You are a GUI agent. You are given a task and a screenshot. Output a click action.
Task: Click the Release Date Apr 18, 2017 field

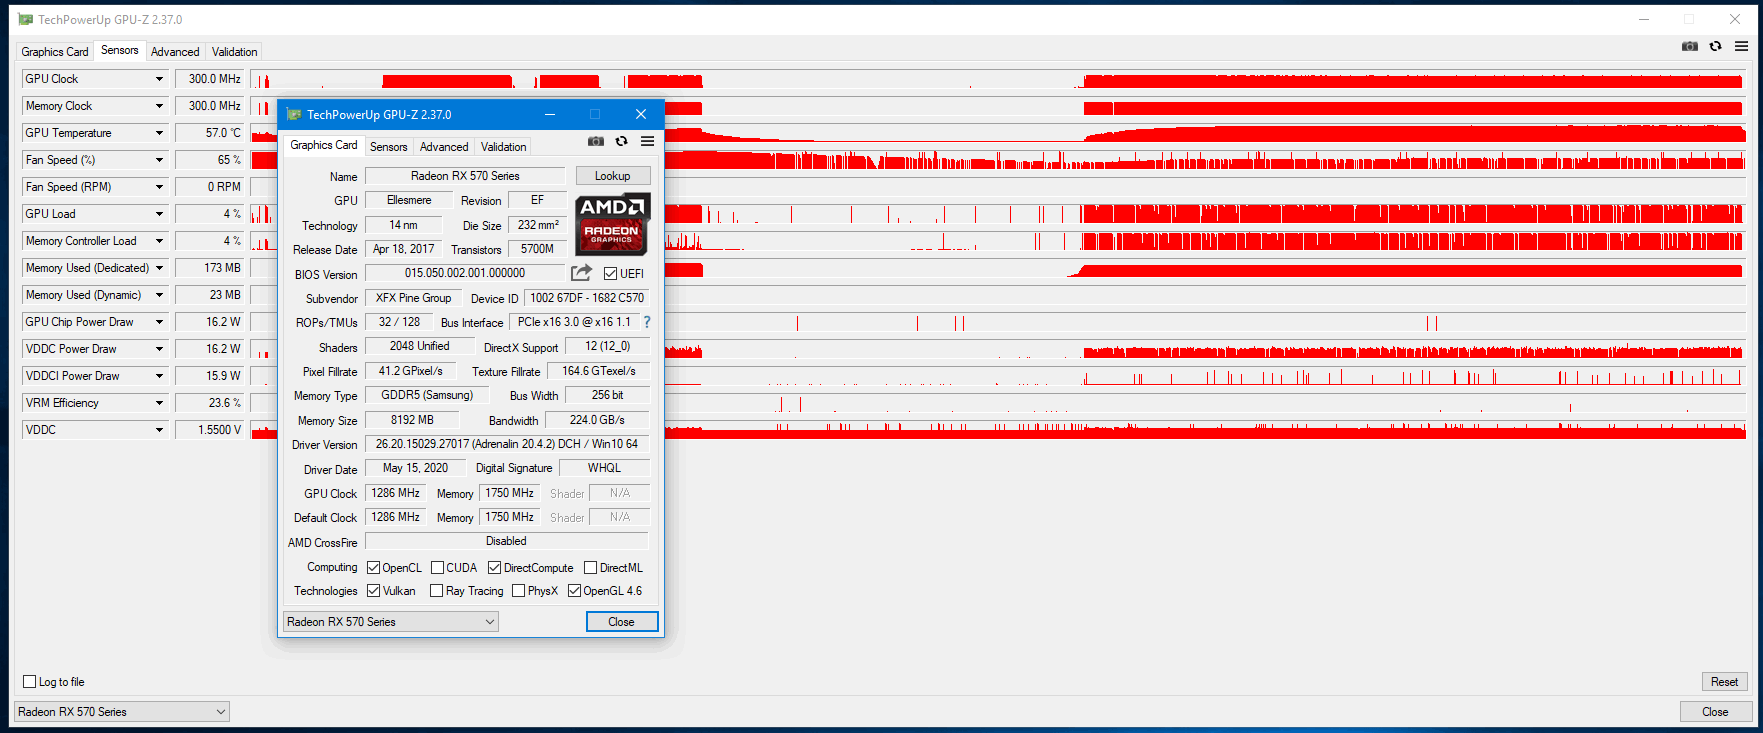point(404,249)
